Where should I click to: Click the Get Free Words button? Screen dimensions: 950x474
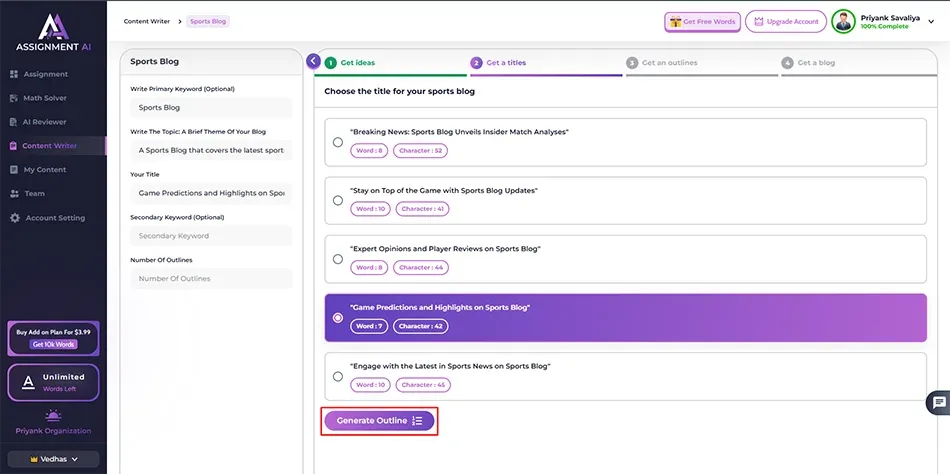click(x=701, y=21)
